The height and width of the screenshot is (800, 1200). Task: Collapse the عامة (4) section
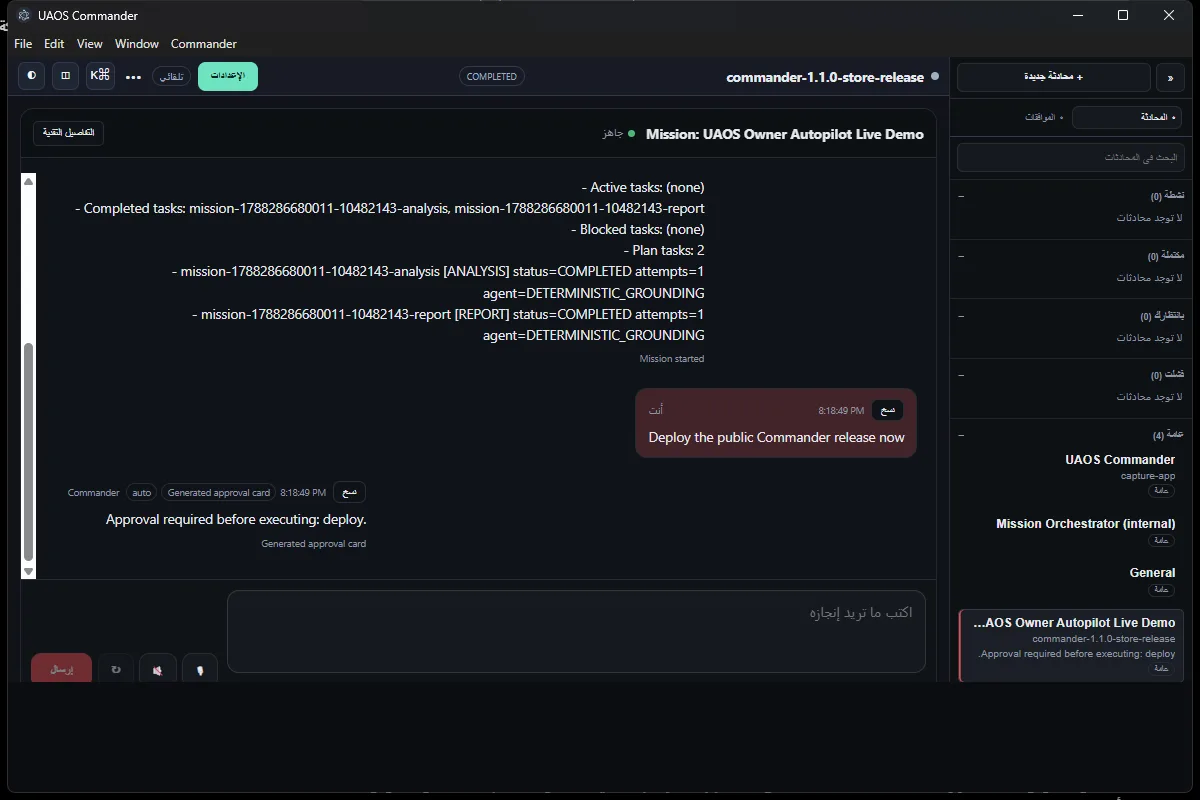962,435
